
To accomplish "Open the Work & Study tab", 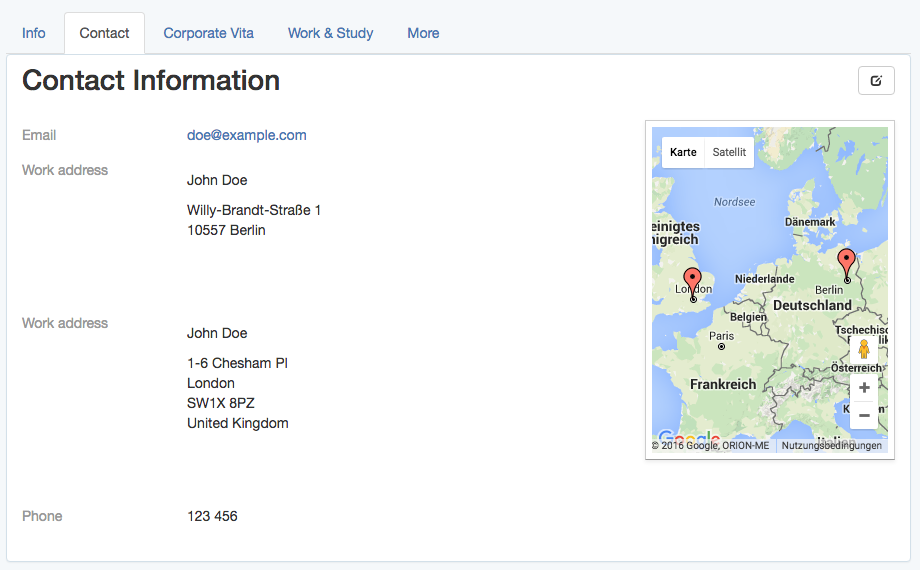I will tap(330, 33).
